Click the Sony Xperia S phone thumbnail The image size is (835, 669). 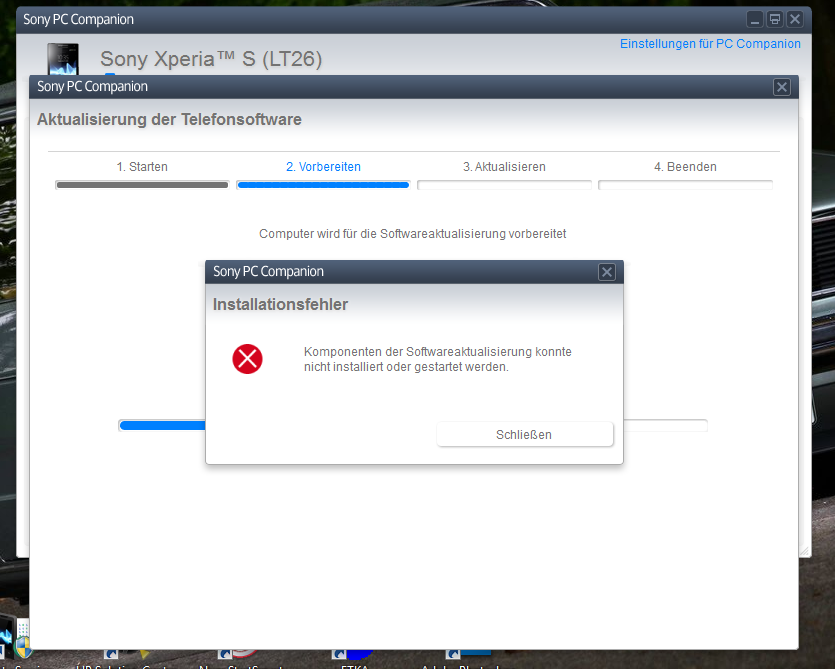click(x=63, y=59)
